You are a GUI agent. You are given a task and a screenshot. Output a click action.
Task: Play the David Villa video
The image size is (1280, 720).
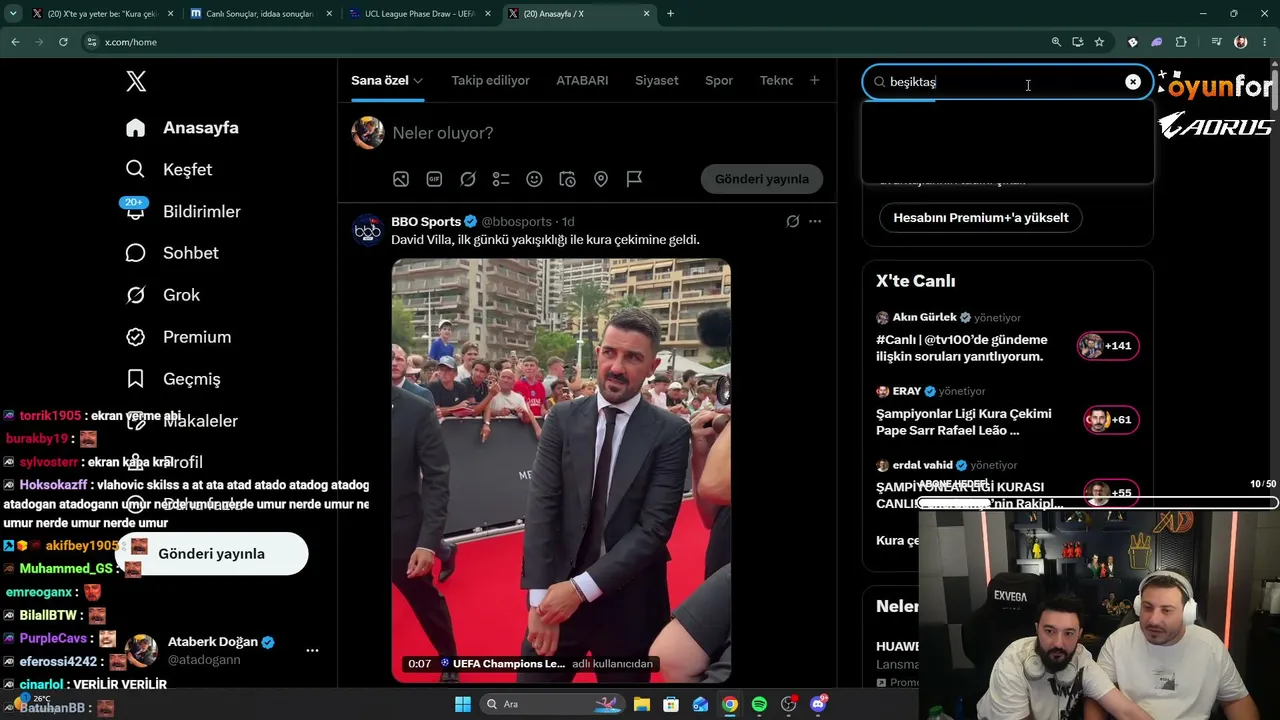tap(561, 471)
